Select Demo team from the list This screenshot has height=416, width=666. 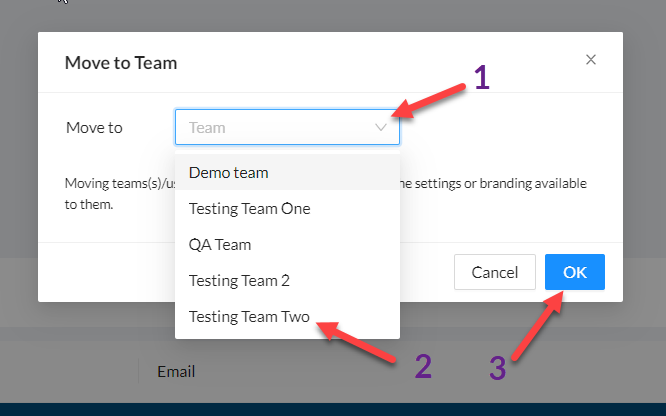287,173
